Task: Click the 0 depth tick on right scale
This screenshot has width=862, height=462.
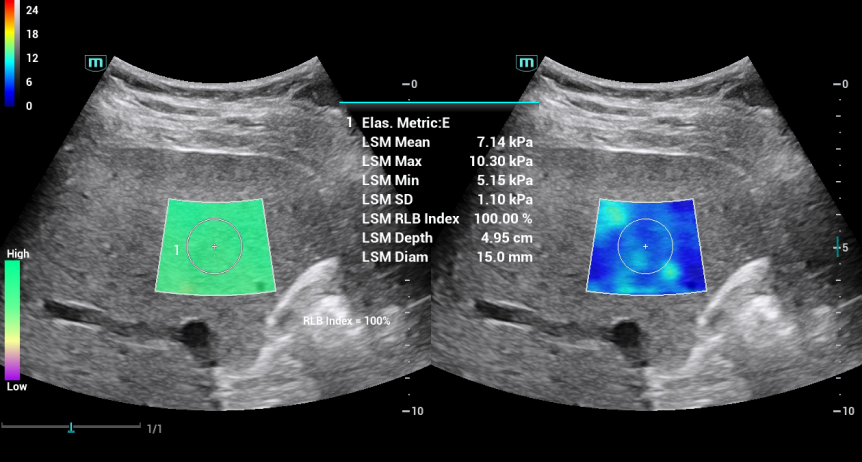Action: [840, 85]
